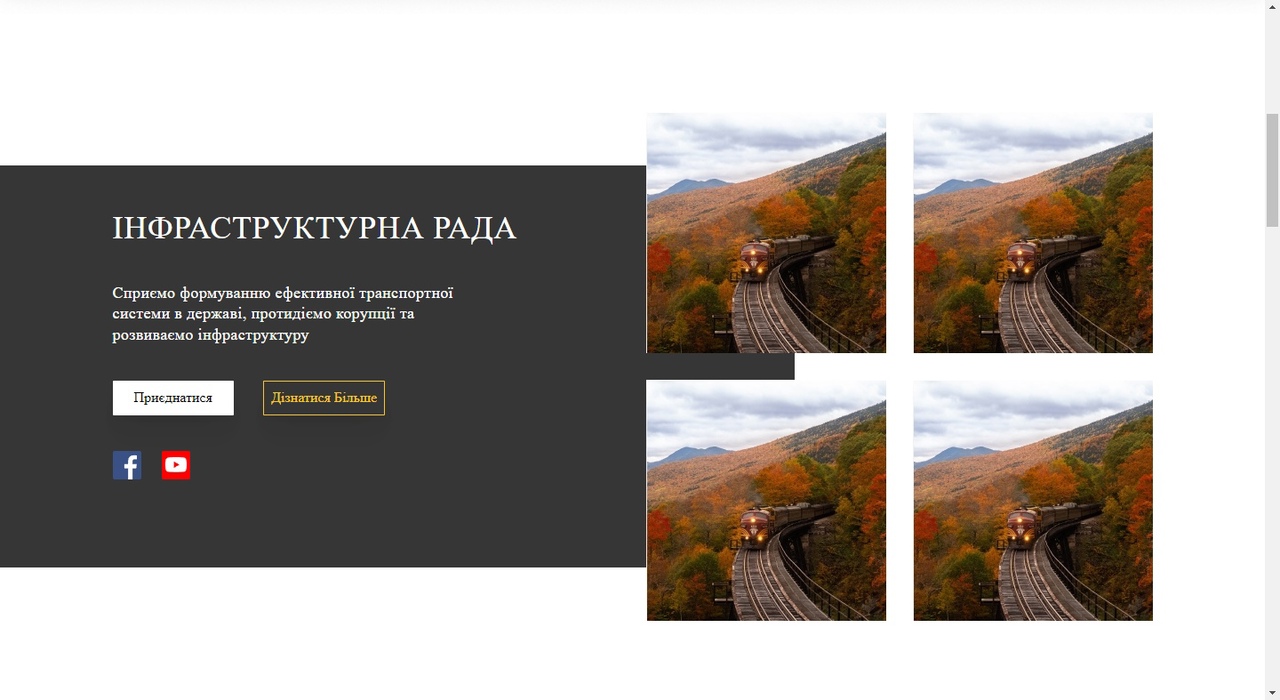The width and height of the screenshot is (1280, 700).
Task: Follow the Дізнатися Більше link button
Action: 324,398
